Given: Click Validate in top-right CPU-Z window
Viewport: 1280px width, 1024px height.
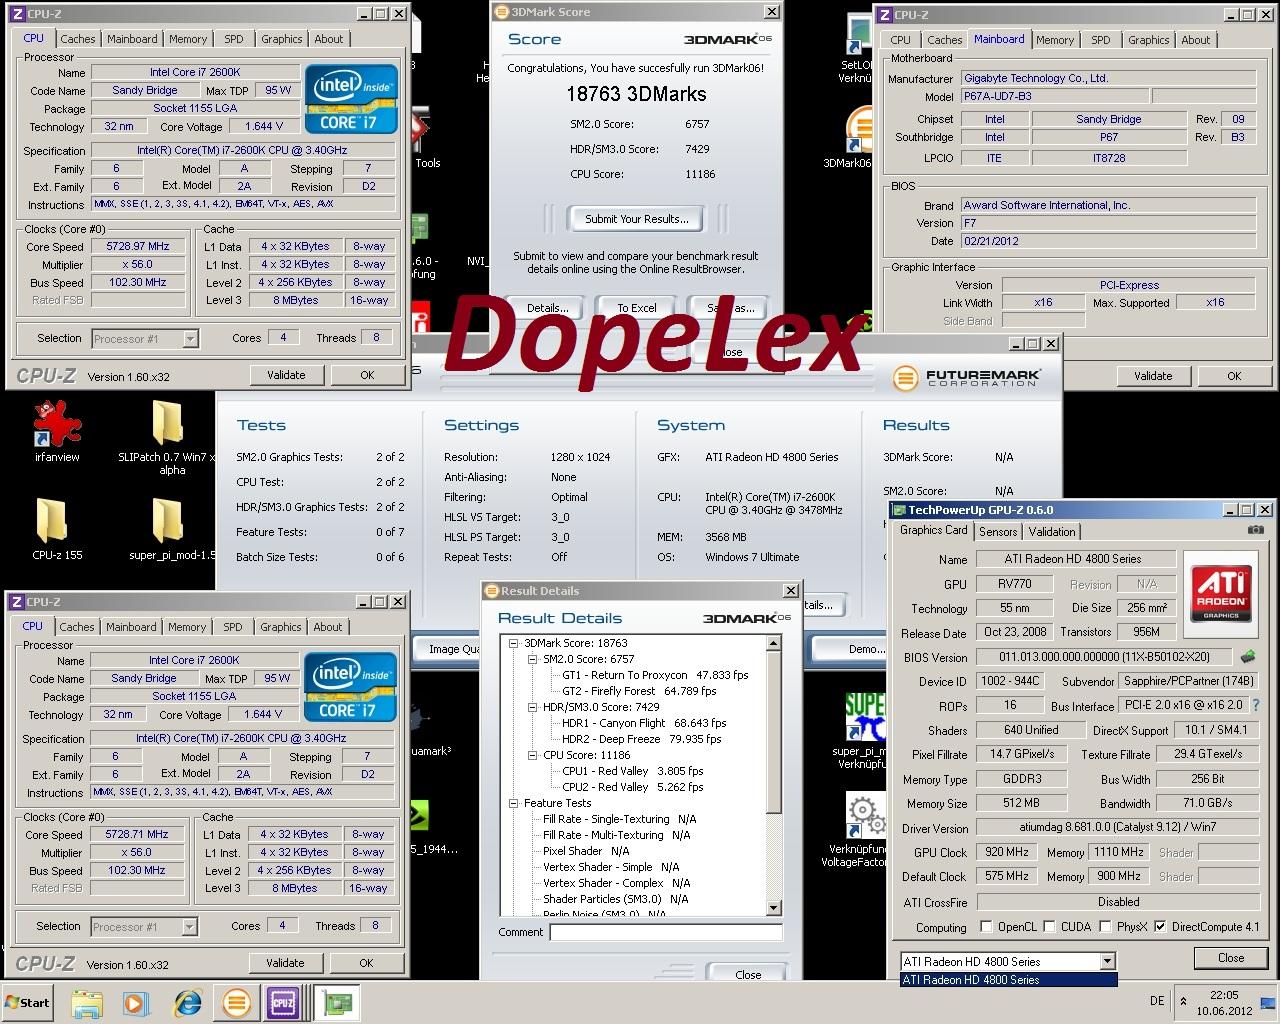Looking at the screenshot, I should coord(1153,376).
